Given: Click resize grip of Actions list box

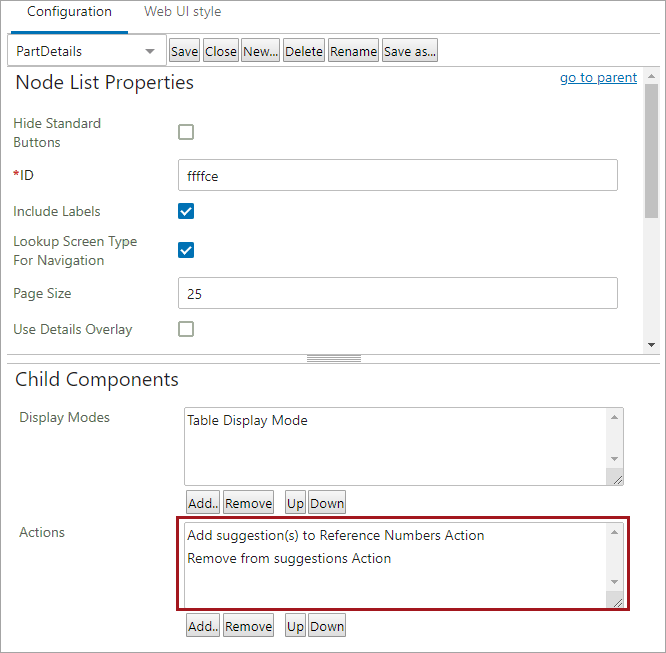Looking at the screenshot, I should tap(615, 601).
